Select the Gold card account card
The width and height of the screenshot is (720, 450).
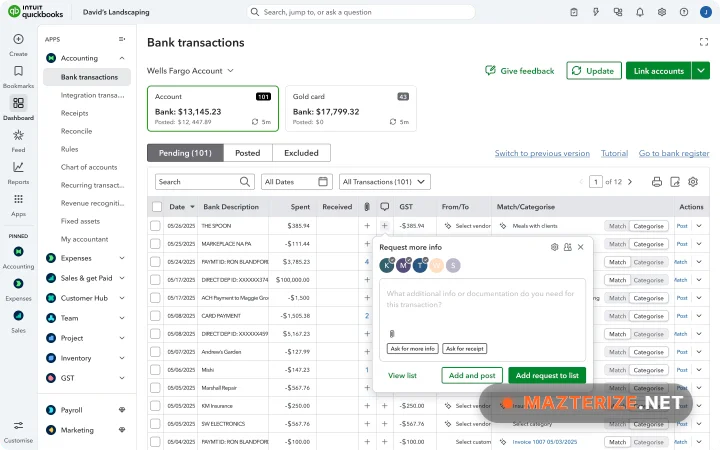(x=351, y=109)
